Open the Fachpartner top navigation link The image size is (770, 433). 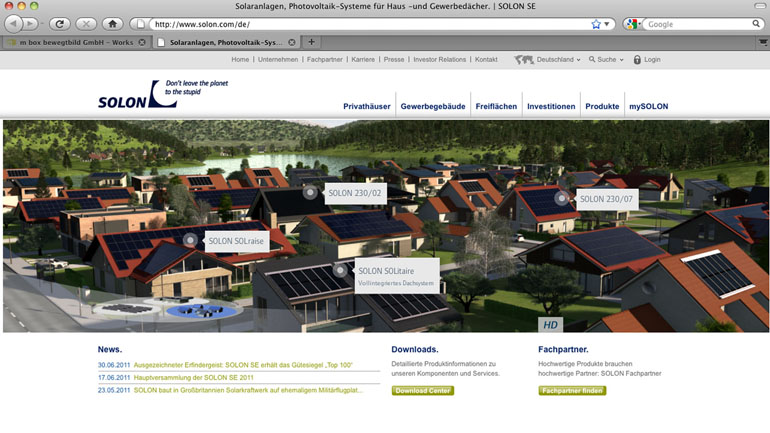325,59
